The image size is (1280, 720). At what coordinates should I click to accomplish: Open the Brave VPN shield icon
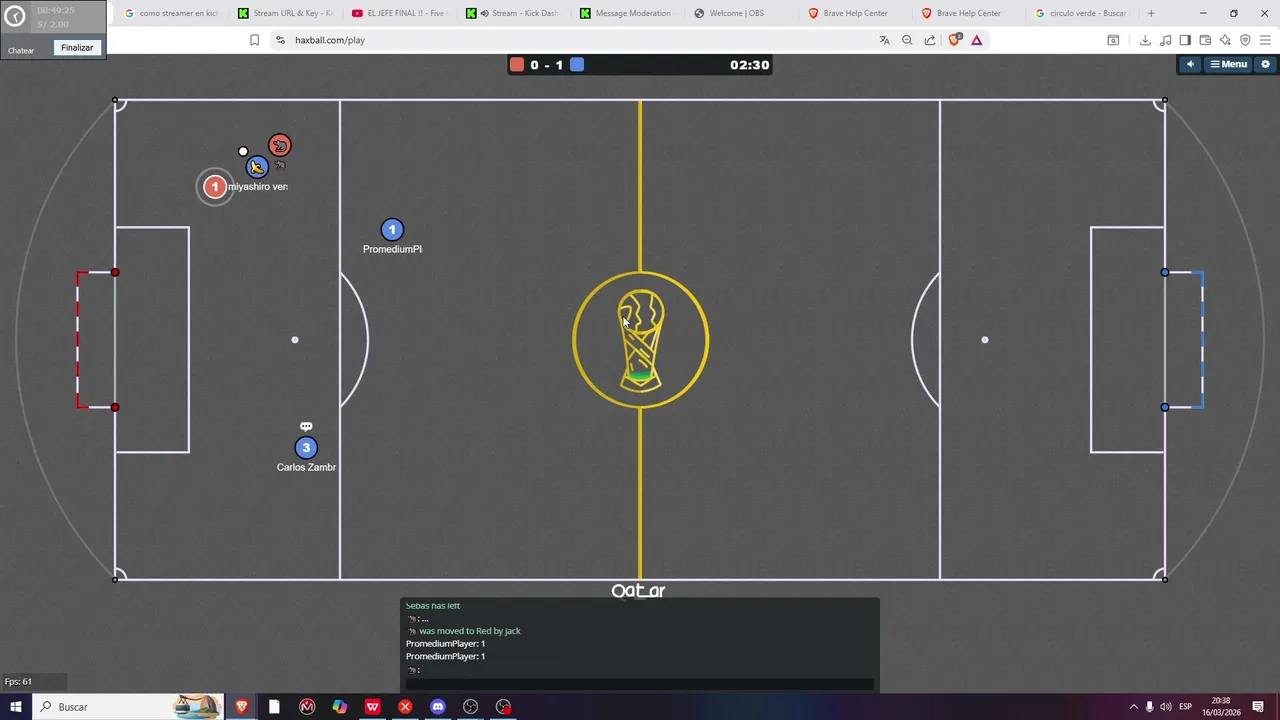pyautogui.click(x=1245, y=40)
